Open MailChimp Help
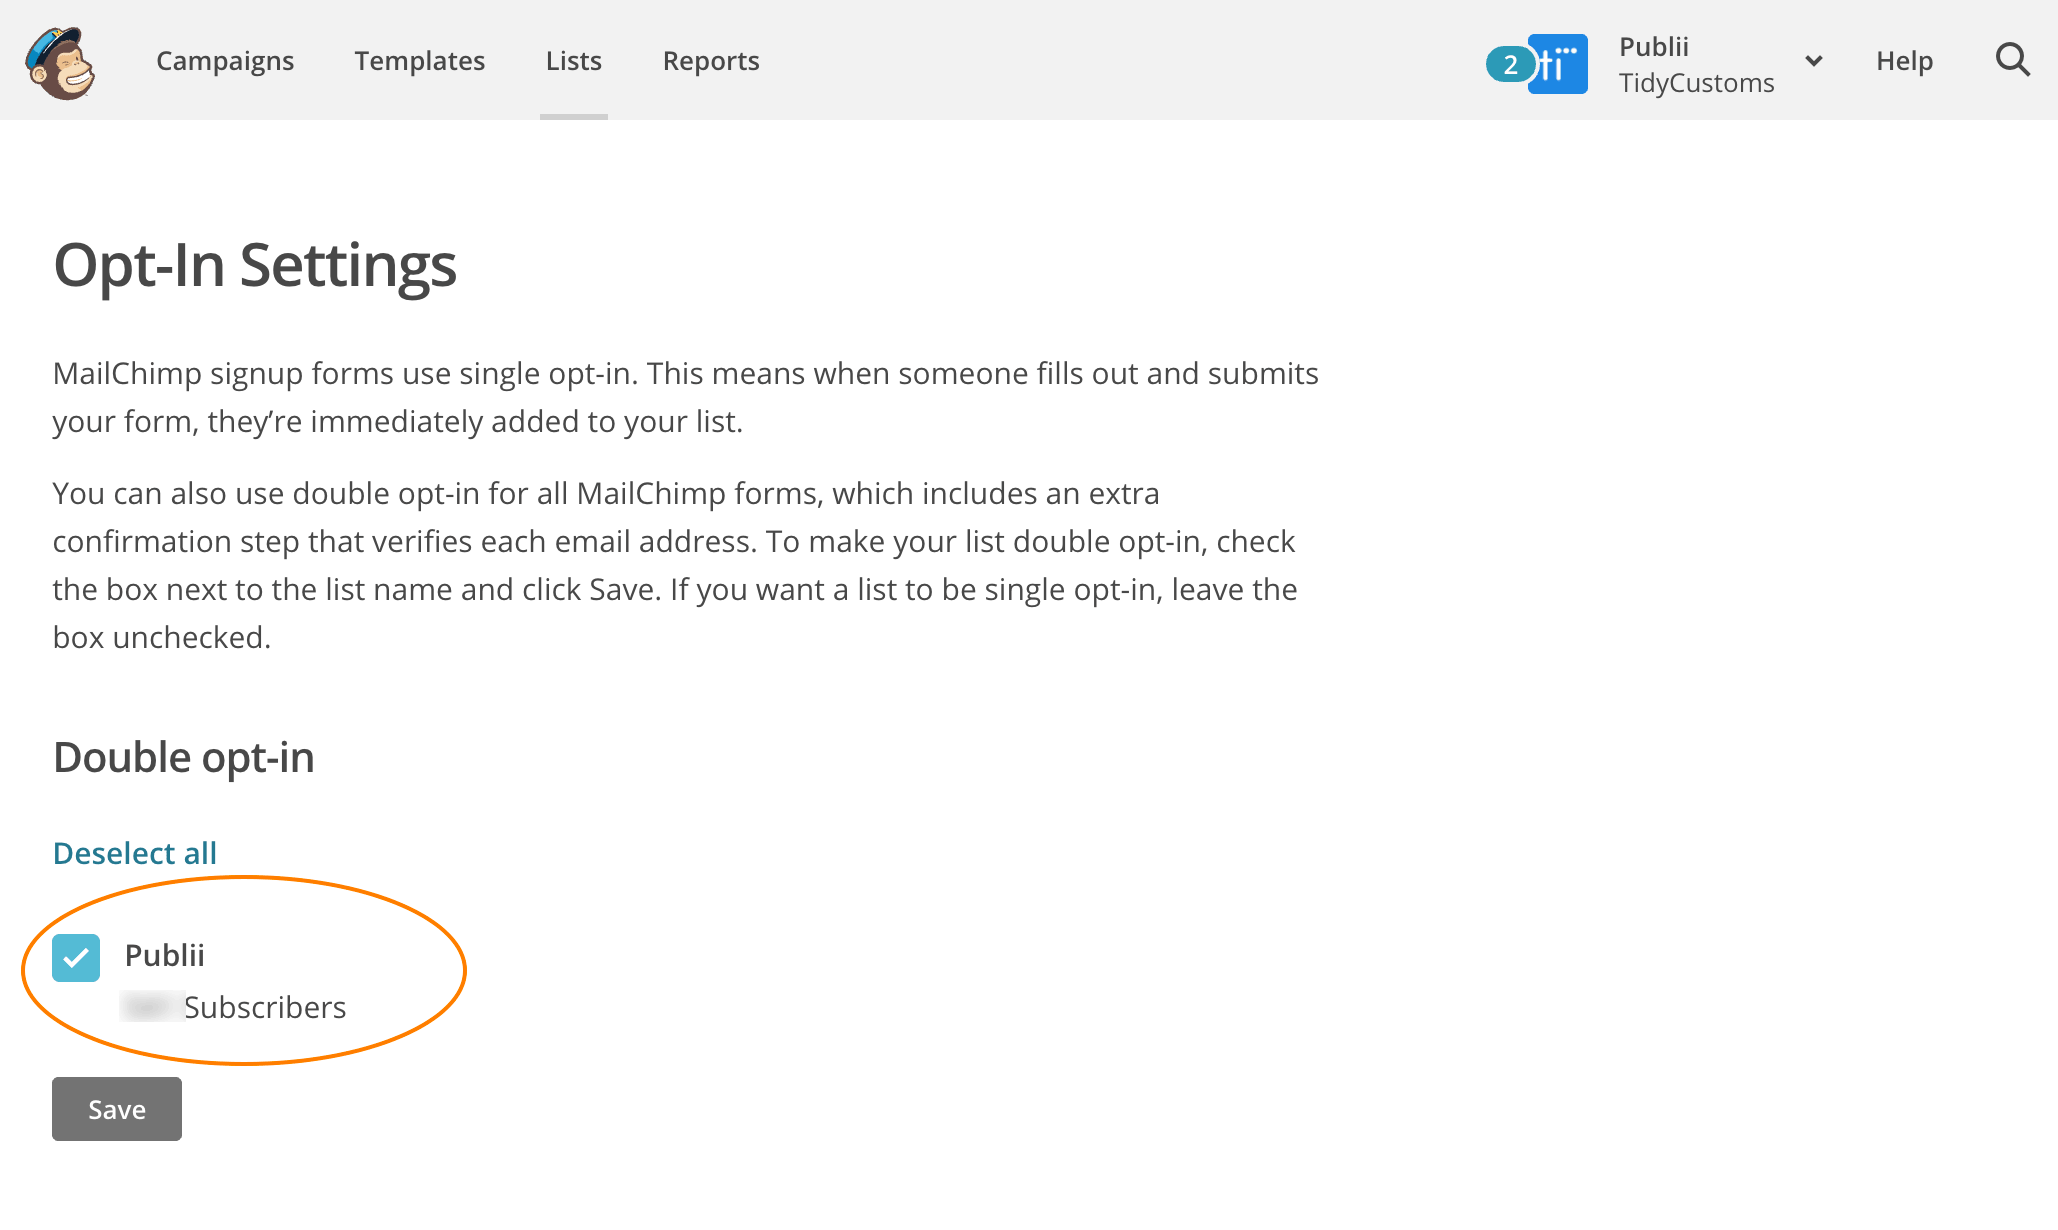The height and width of the screenshot is (1230, 2058). pyautogui.click(x=1903, y=61)
